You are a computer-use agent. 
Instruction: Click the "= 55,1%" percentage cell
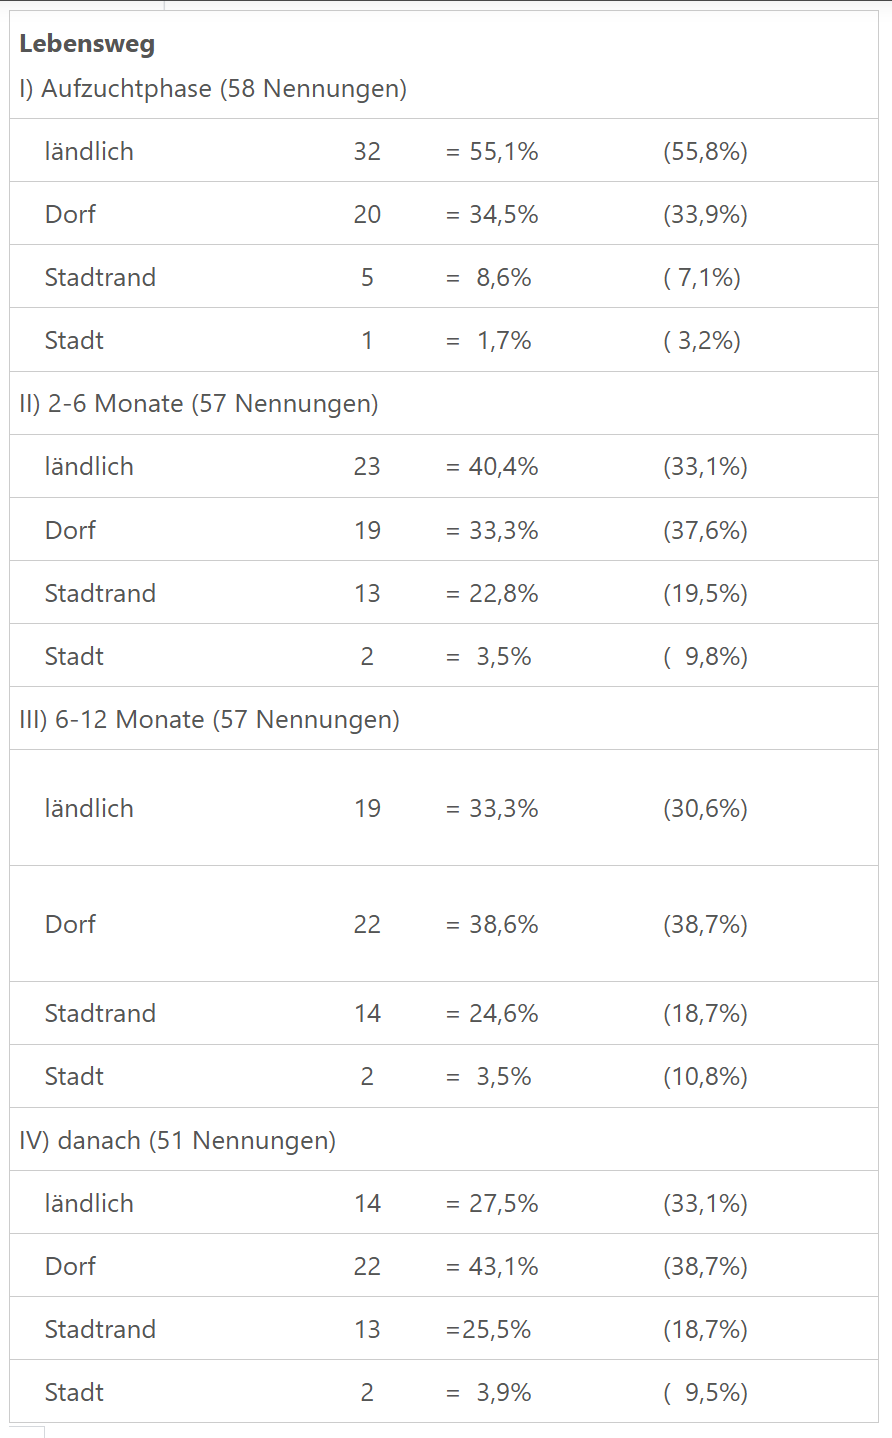click(492, 152)
